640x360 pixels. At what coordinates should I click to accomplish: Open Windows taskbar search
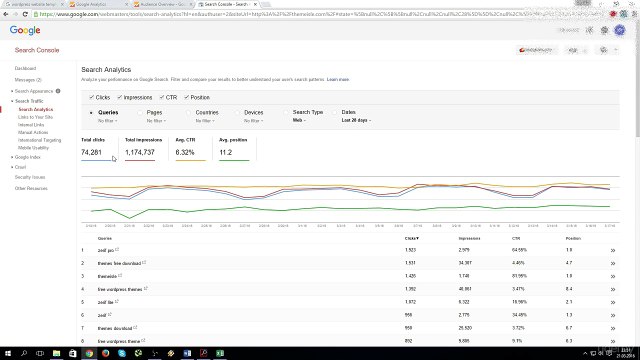(24, 353)
